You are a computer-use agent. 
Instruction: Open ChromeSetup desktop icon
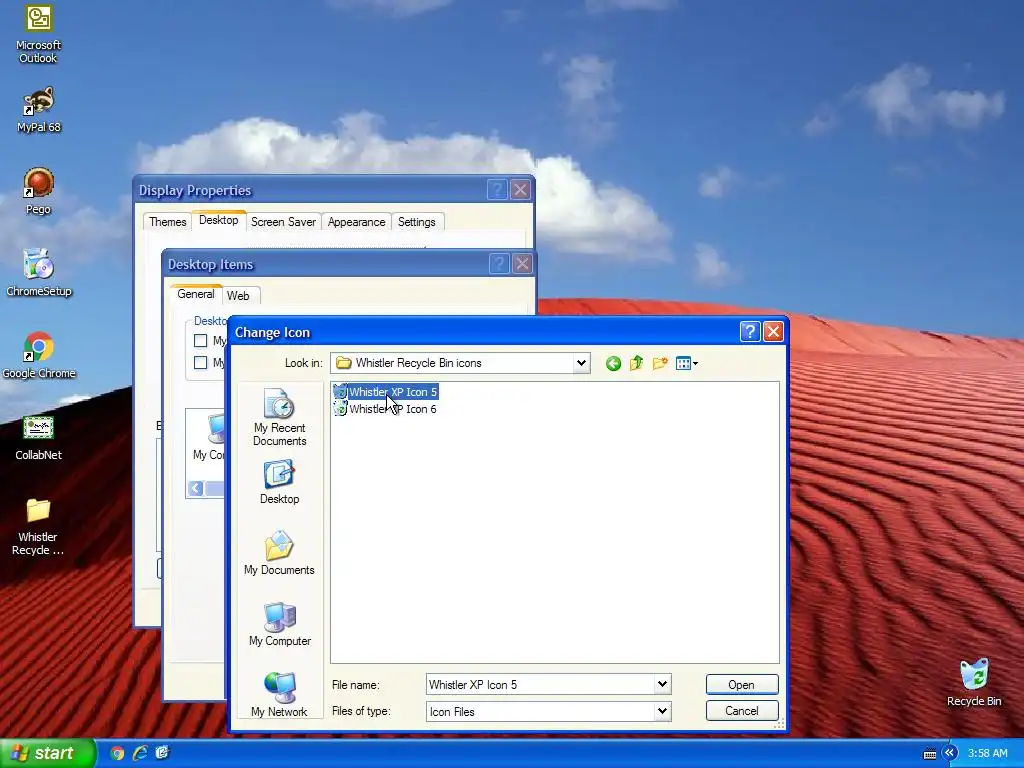coord(39,274)
